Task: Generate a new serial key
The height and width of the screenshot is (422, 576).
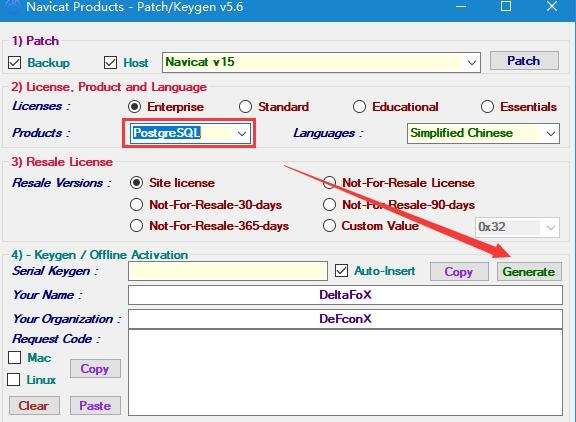Action: 529,272
